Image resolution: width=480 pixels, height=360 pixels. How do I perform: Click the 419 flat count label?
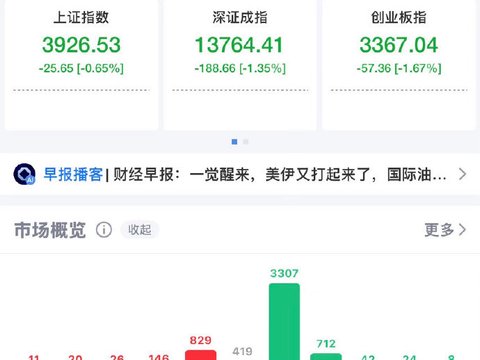pyautogui.click(x=242, y=351)
